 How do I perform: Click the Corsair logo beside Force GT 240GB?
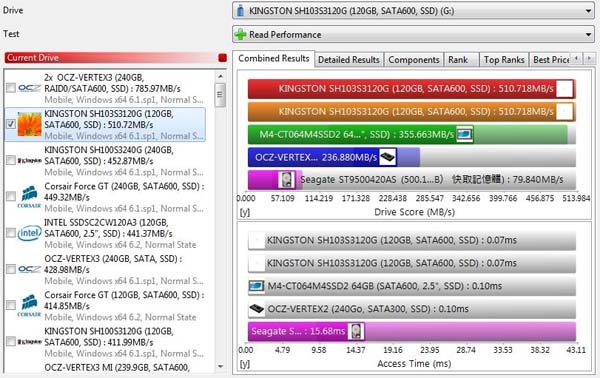pos(29,197)
